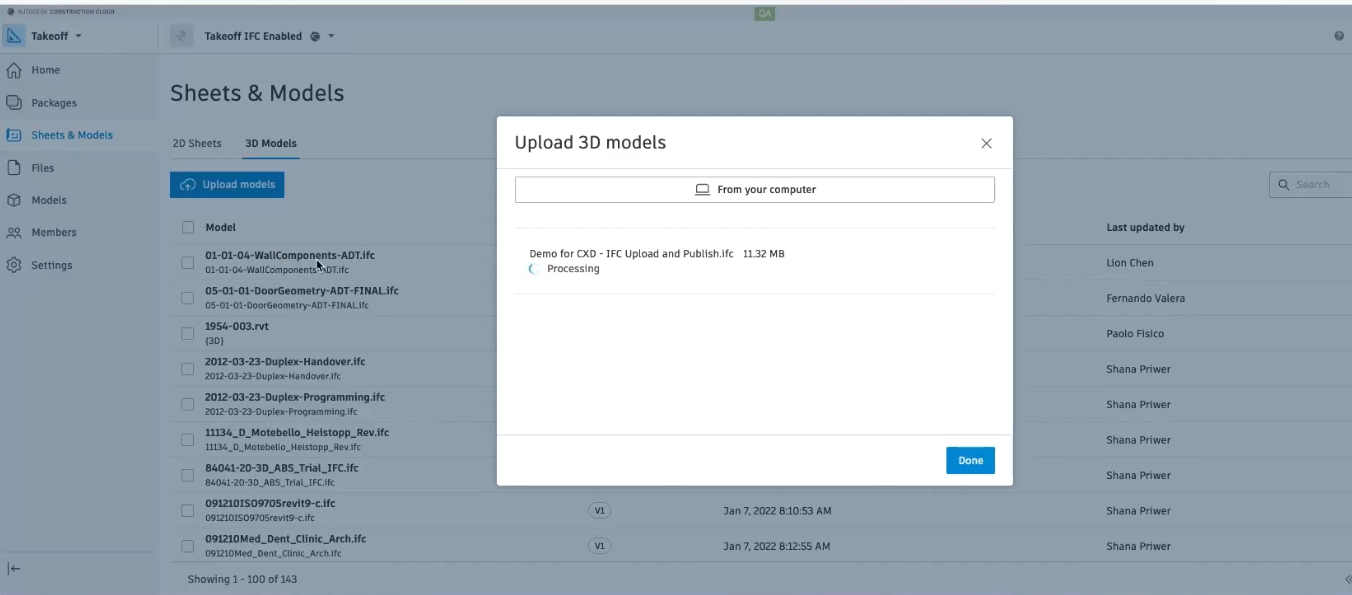Click the Search input field

click(1320, 184)
